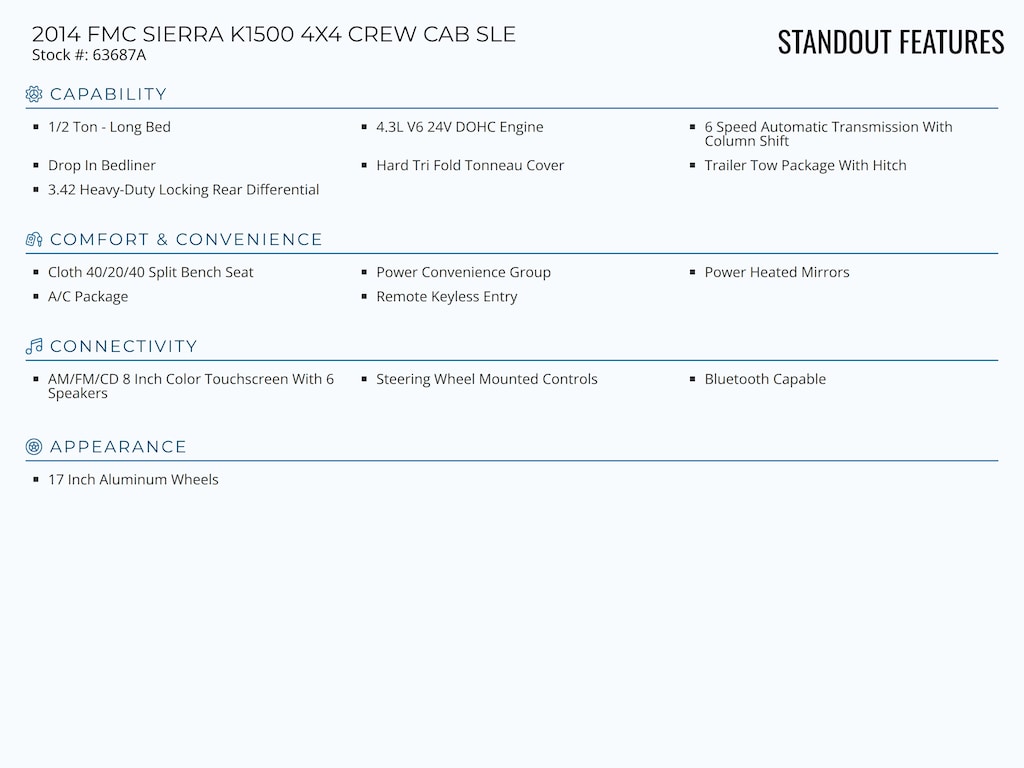Screen dimensions: 1024x768
Task: Click the Hard Tri Fold Tonneau Cover feature
Action: coord(469,166)
